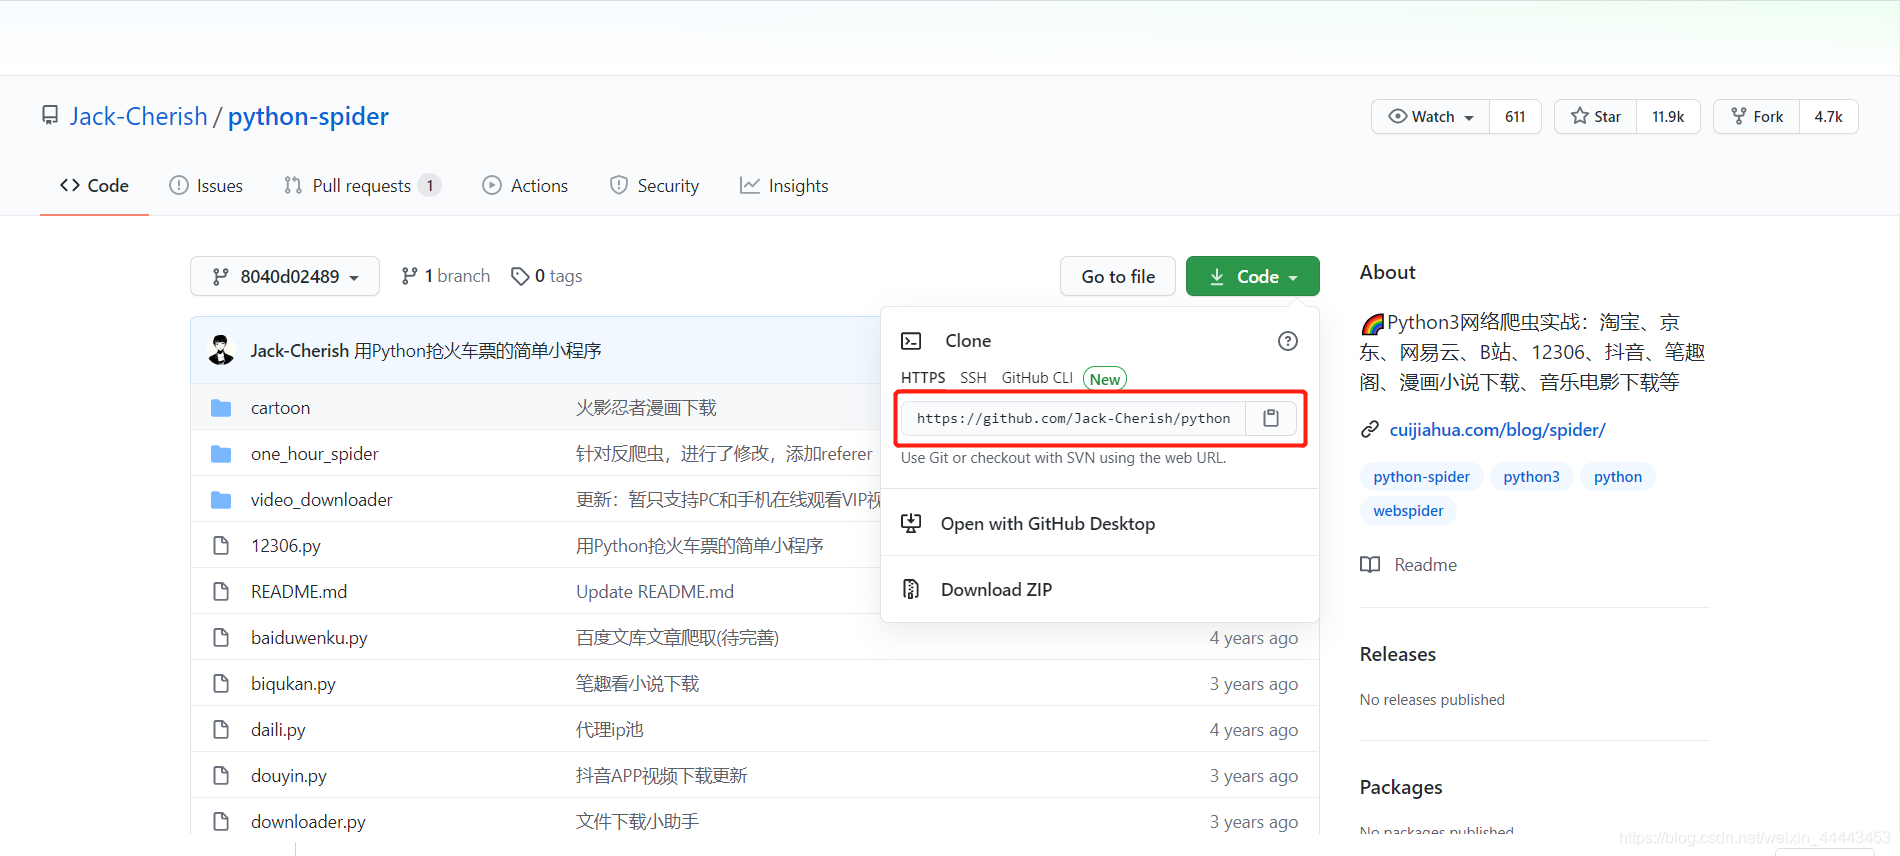Screen dimensions: 1900x856
Task: Open the python-spider repository name link
Action: [308, 116]
